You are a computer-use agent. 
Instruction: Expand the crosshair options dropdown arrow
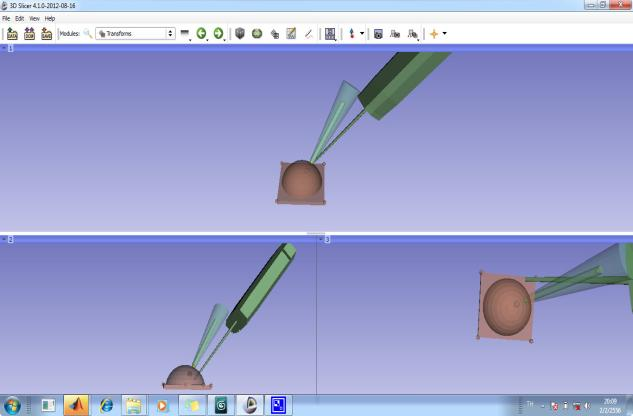tap(444, 33)
